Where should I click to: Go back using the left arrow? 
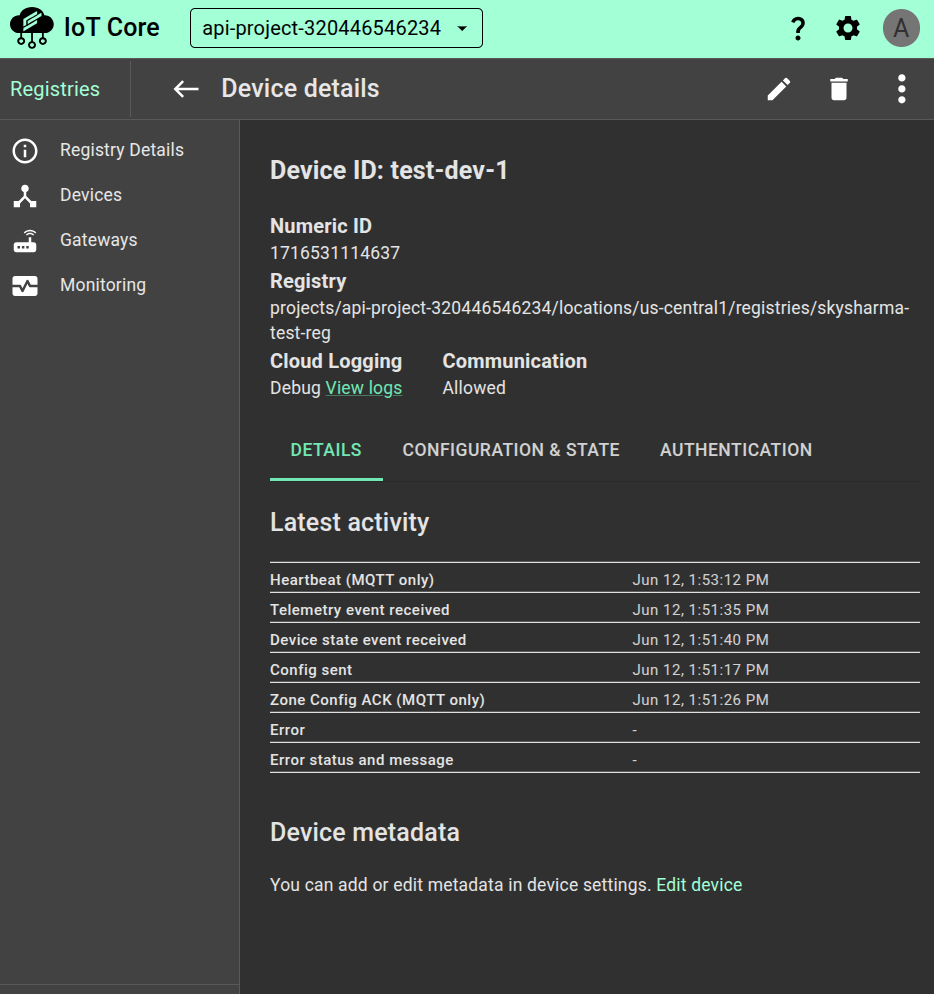pos(186,89)
